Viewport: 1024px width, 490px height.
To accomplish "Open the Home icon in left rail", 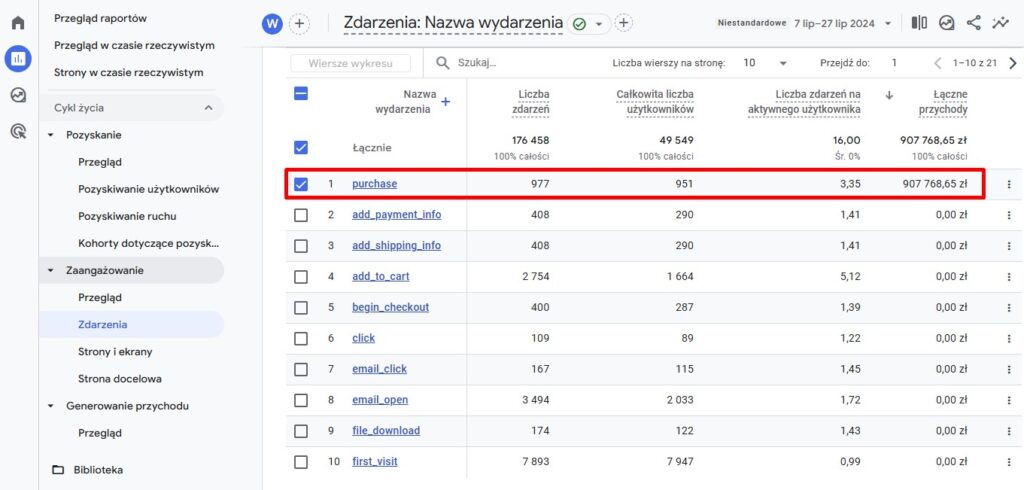I will click(18, 23).
